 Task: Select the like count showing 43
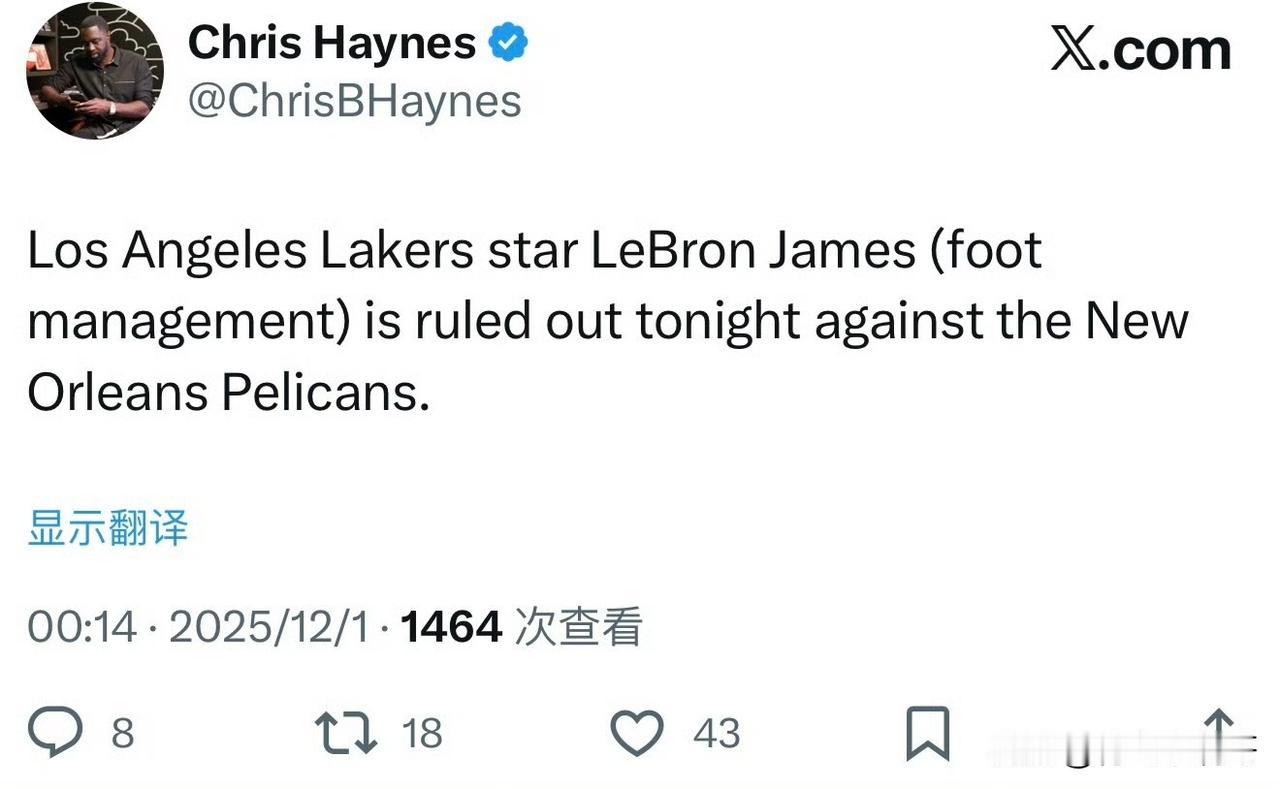714,733
